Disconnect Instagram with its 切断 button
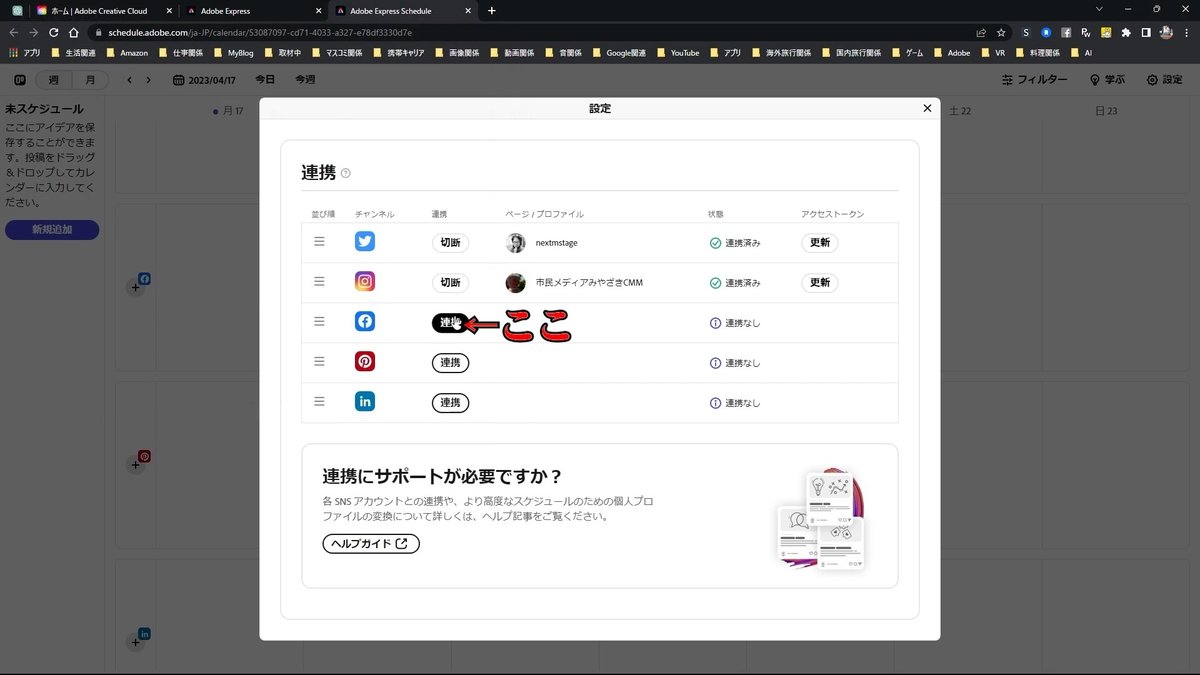 tap(450, 283)
